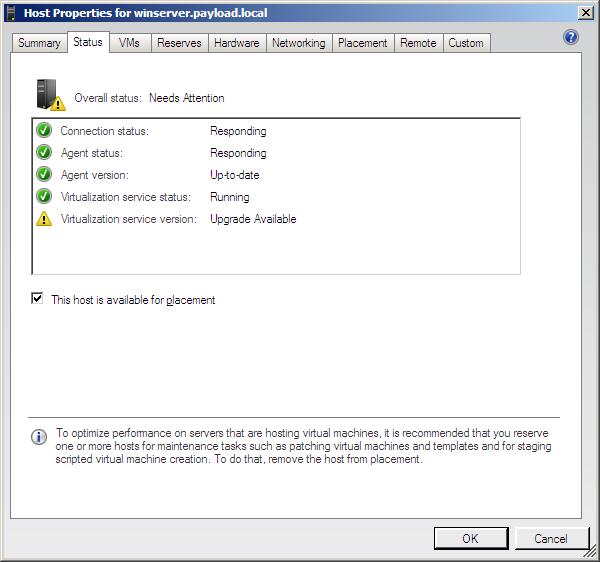Click the blue information icon
The height and width of the screenshot is (562, 600).
(39, 437)
